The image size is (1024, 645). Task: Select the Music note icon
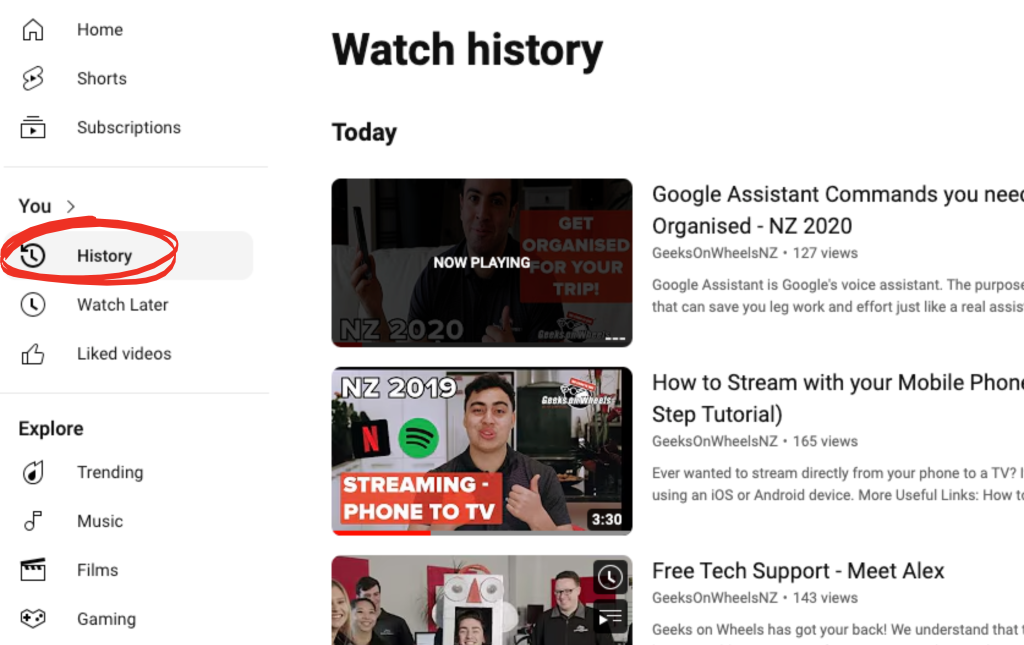click(x=33, y=521)
